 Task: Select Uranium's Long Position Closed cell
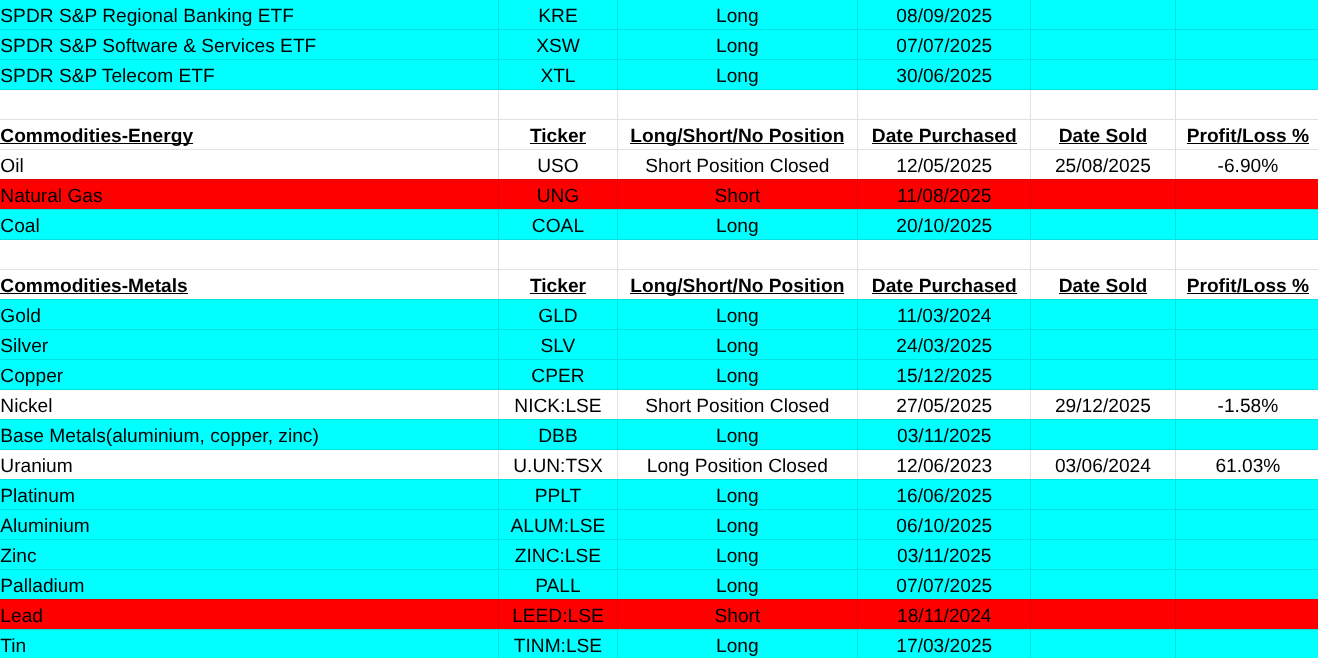tap(737, 466)
